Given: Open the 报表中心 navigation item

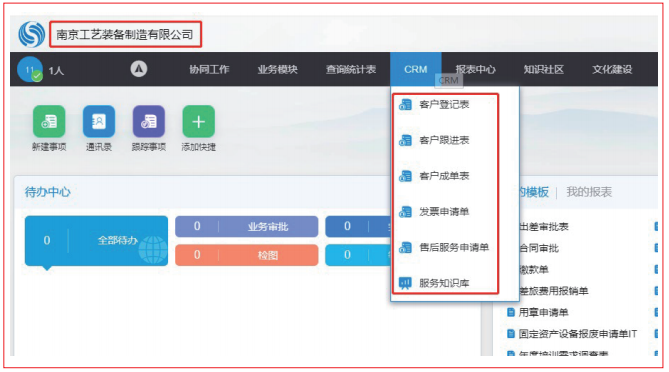Looking at the screenshot, I should [475, 69].
